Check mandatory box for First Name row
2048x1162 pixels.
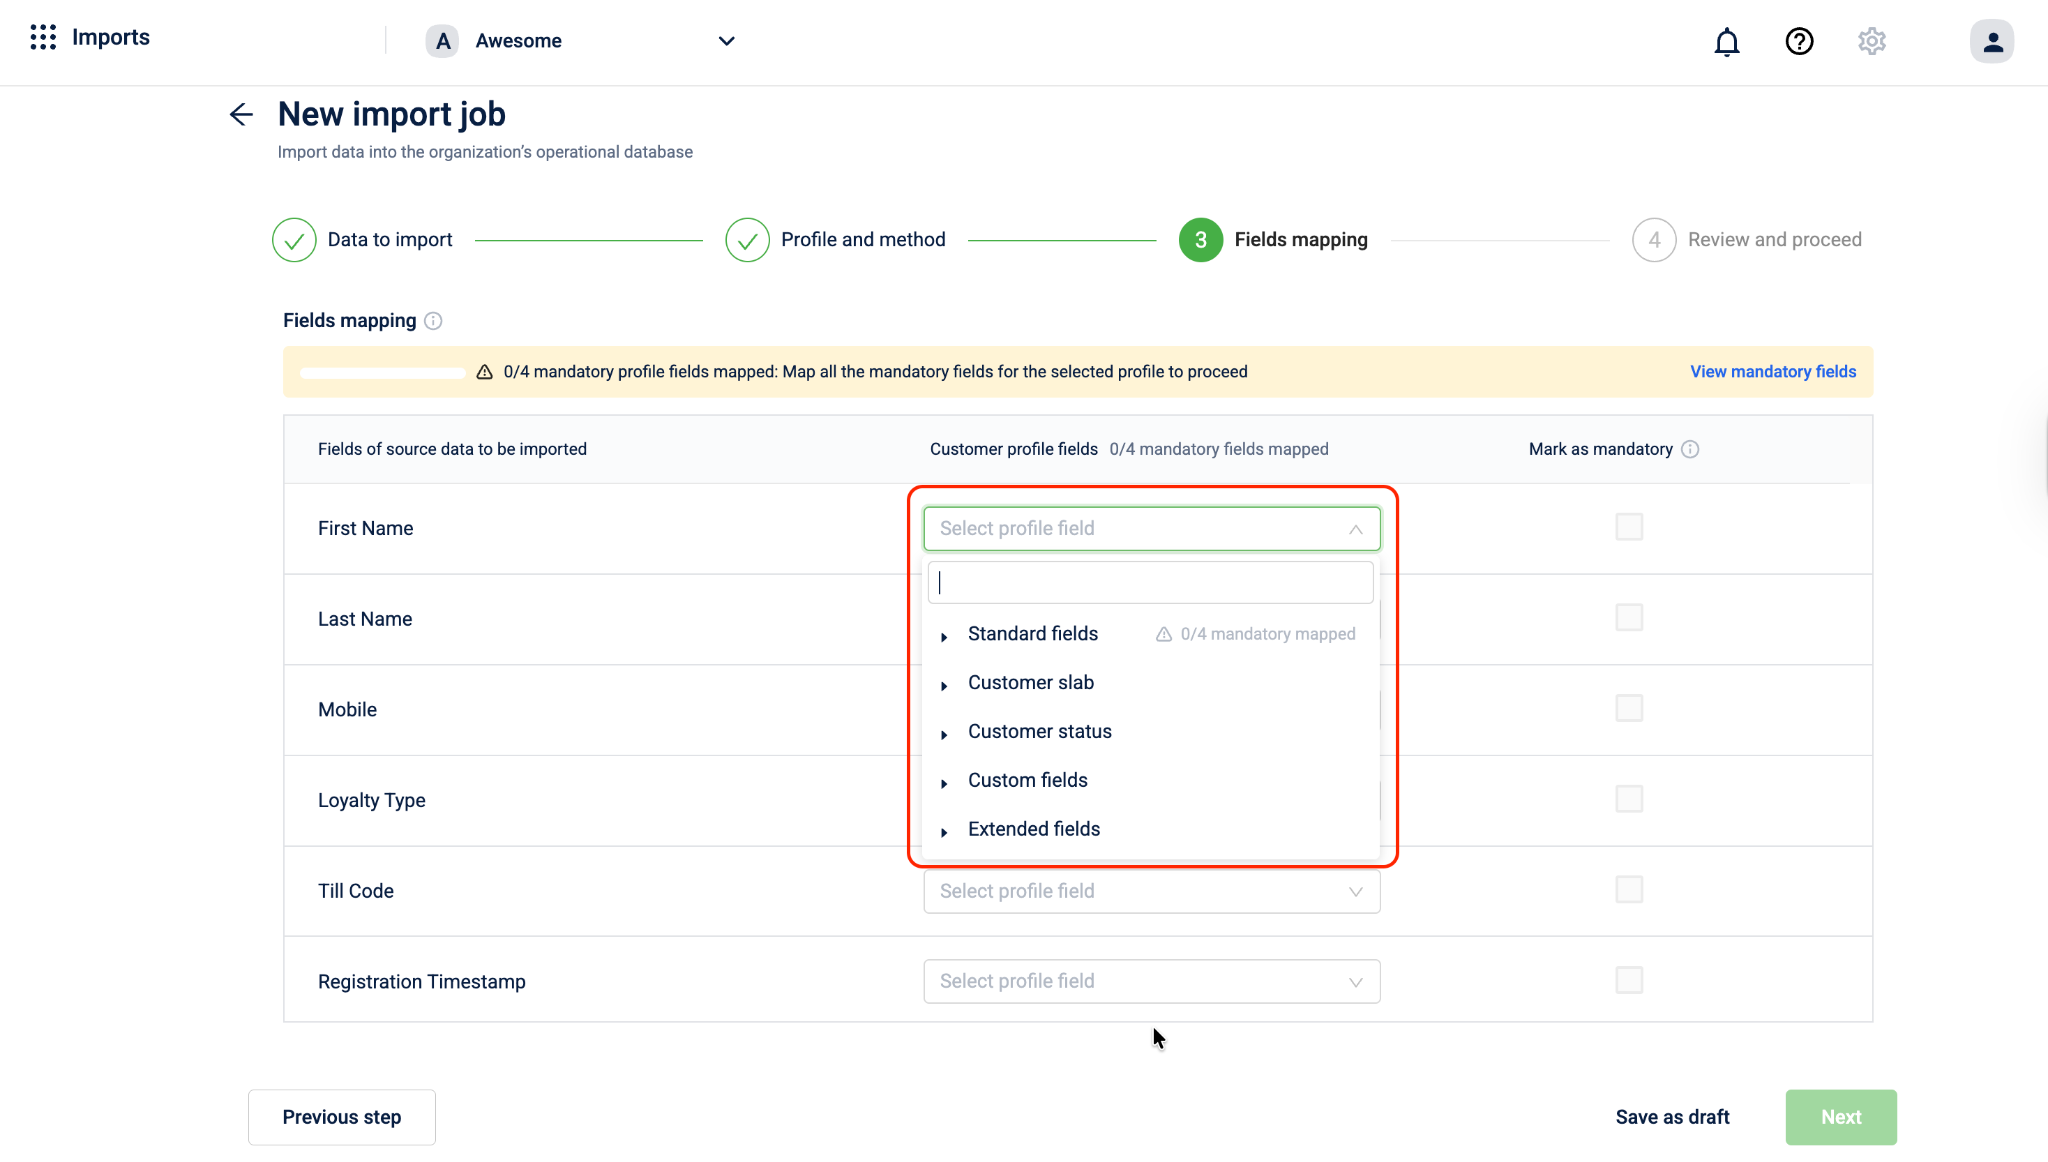pos(1629,527)
